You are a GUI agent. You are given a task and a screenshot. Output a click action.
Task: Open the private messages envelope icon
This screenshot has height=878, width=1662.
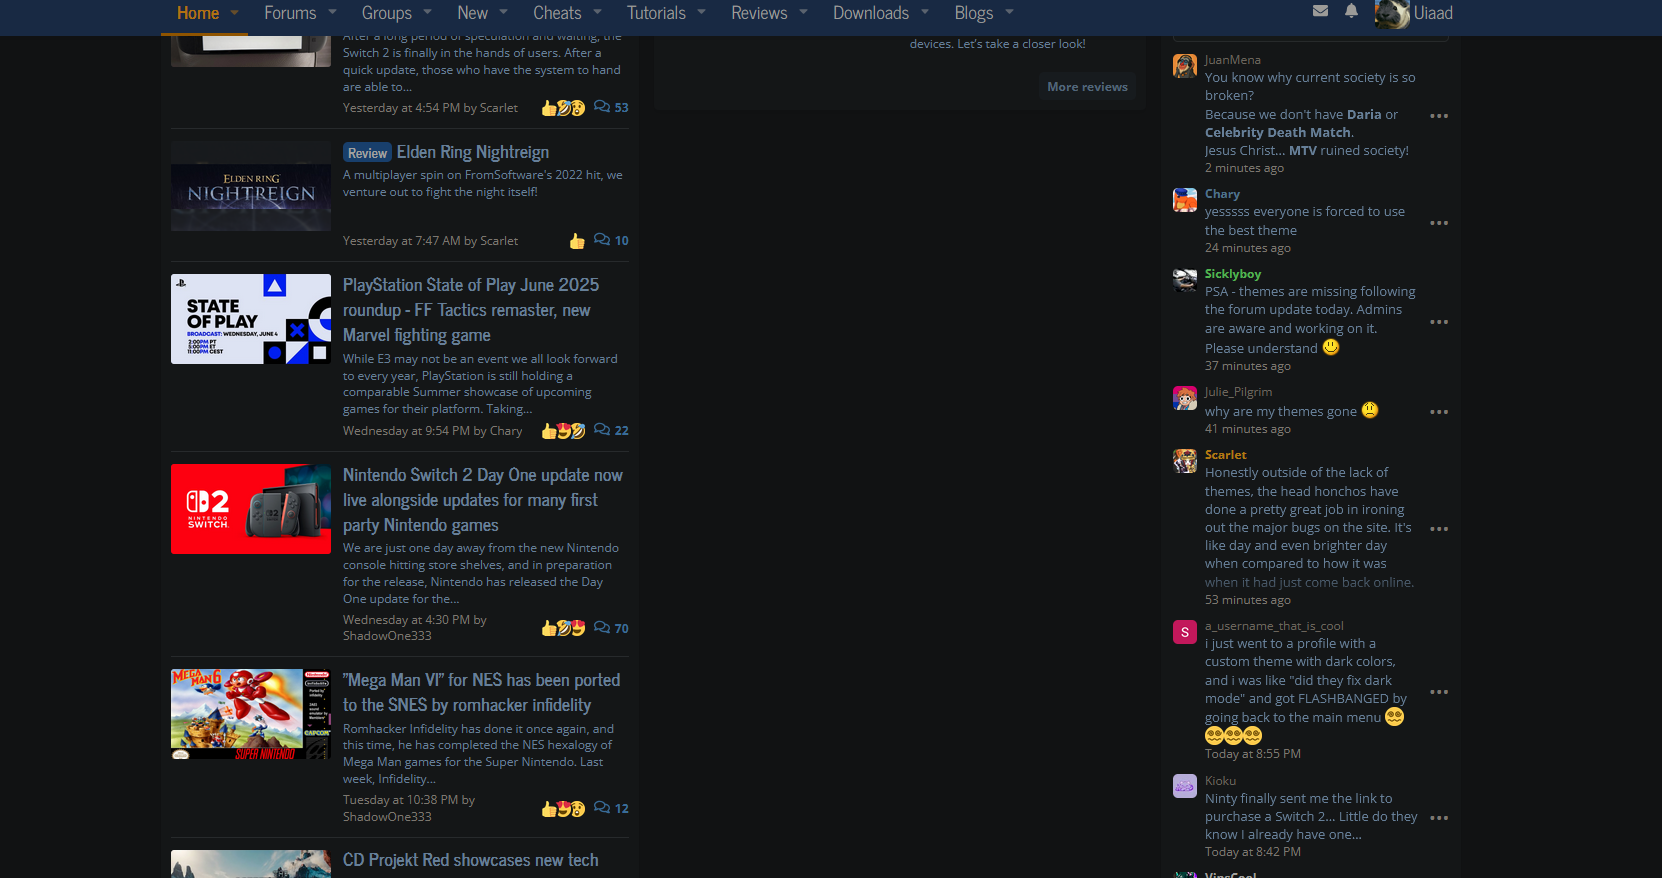click(x=1320, y=11)
